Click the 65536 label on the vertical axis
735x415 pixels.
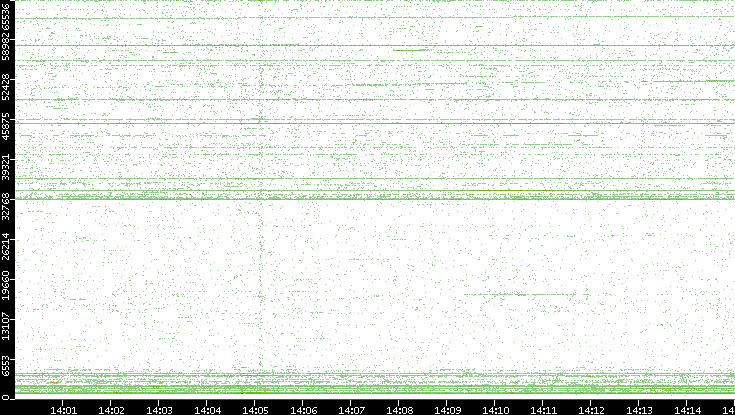click(x=7, y=17)
